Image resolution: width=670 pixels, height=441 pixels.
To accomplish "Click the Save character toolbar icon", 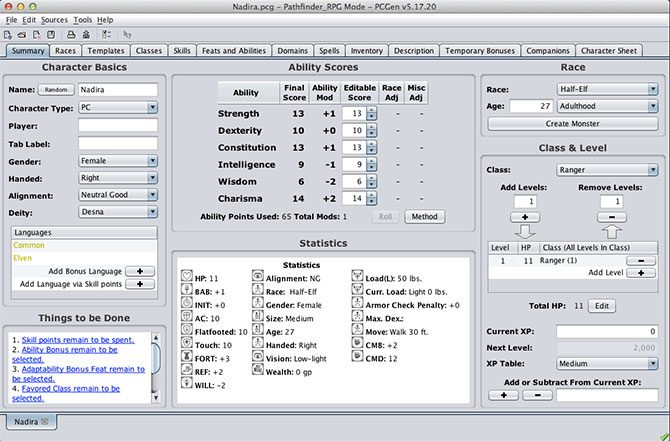I will (51, 35).
